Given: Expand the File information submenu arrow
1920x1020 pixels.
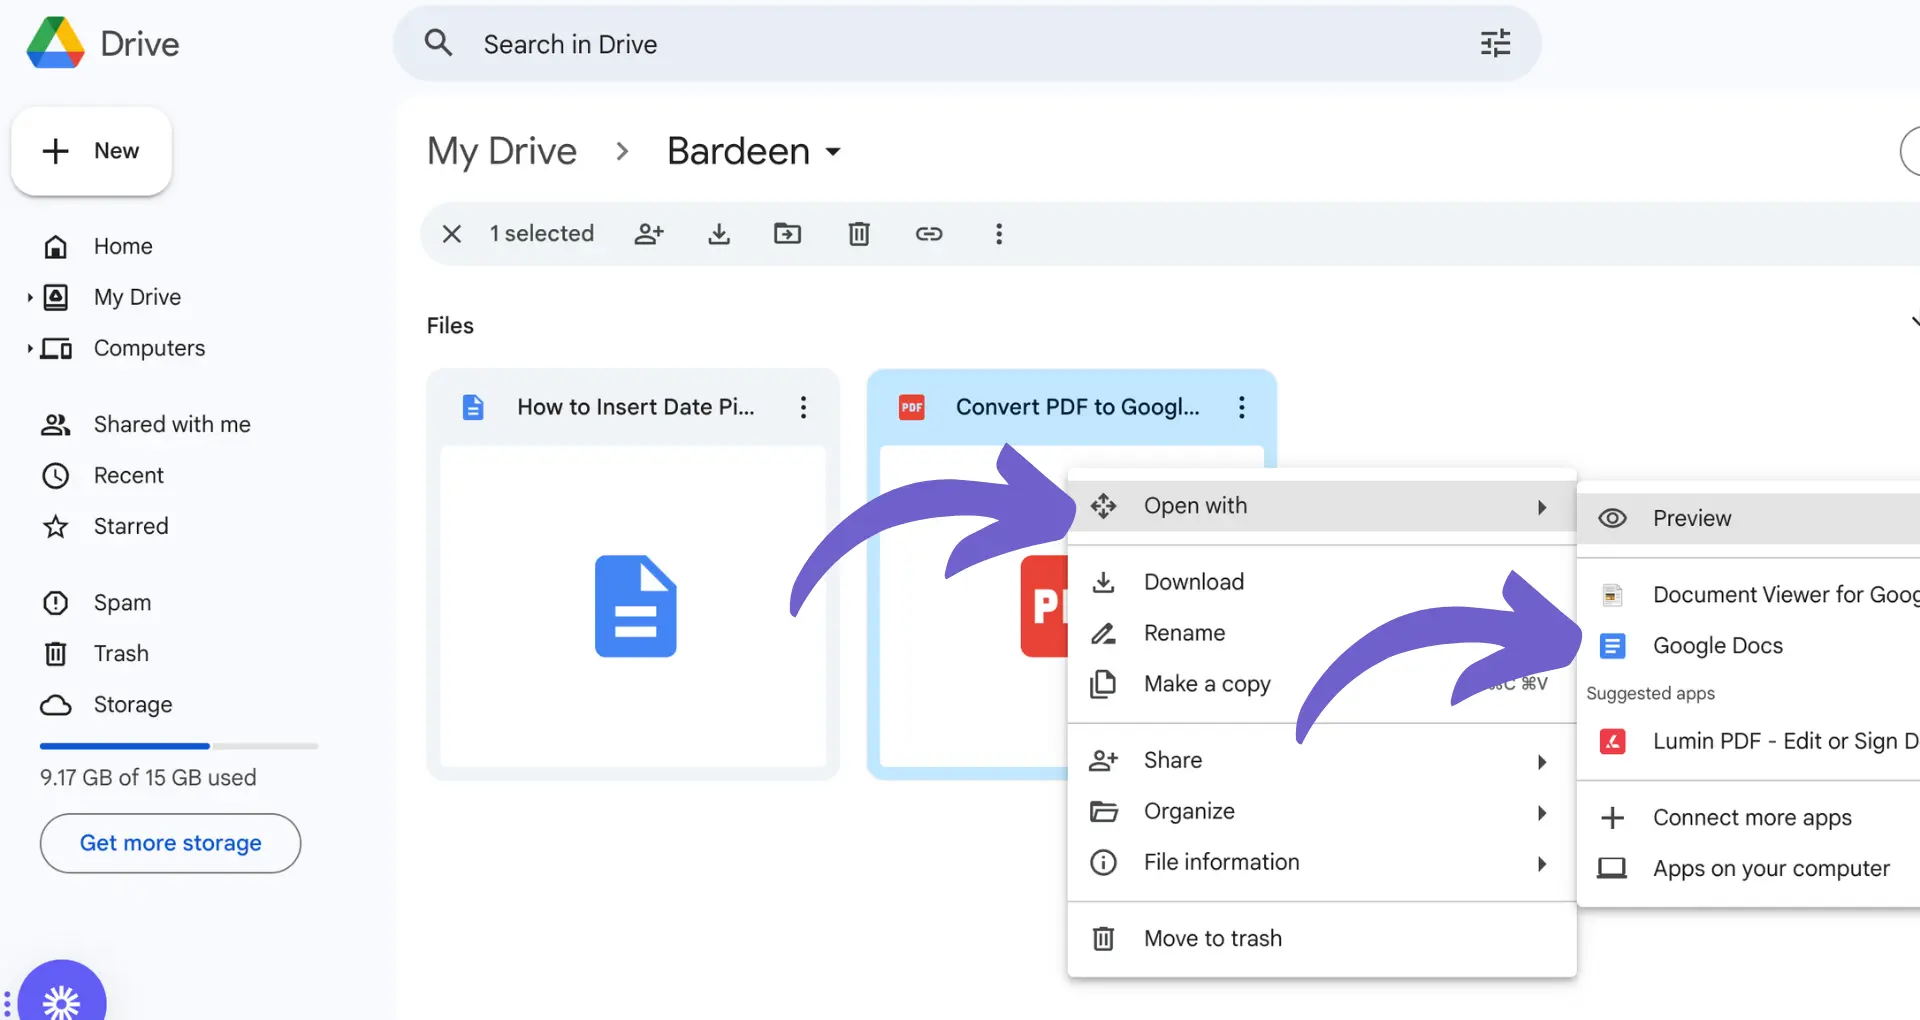Looking at the screenshot, I should click(1542, 864).
